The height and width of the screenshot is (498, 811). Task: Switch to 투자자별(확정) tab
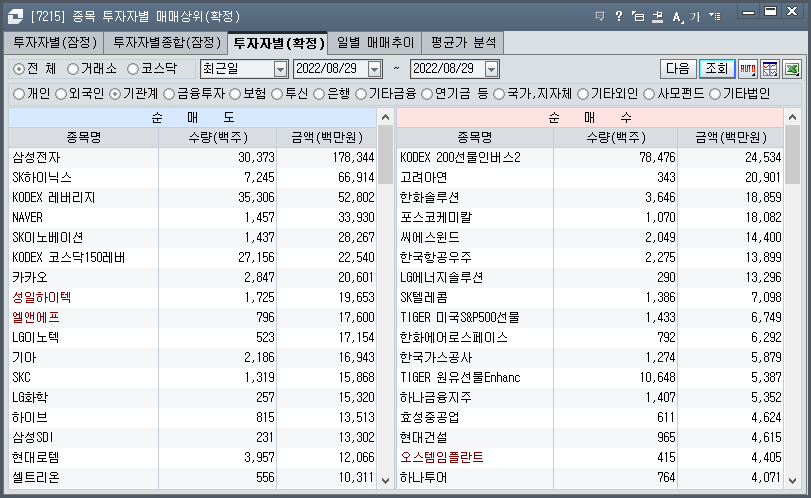click(278, 43)
